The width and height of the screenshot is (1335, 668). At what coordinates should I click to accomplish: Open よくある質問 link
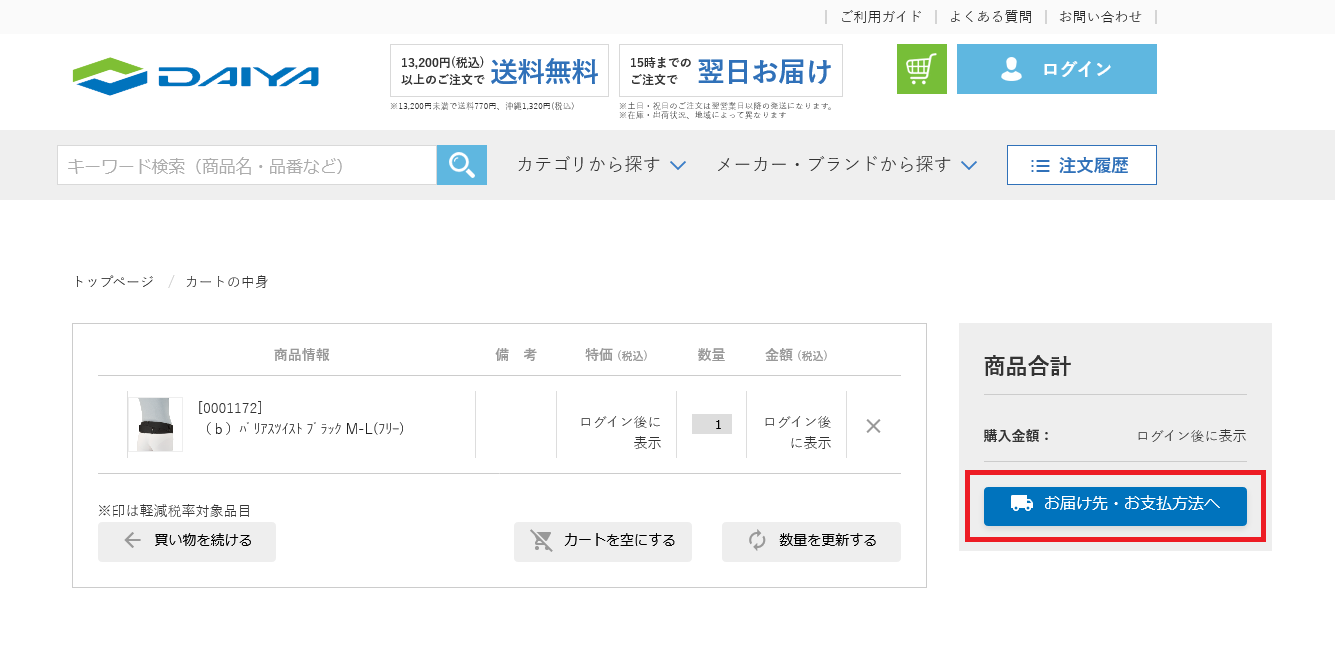point(990,16)
